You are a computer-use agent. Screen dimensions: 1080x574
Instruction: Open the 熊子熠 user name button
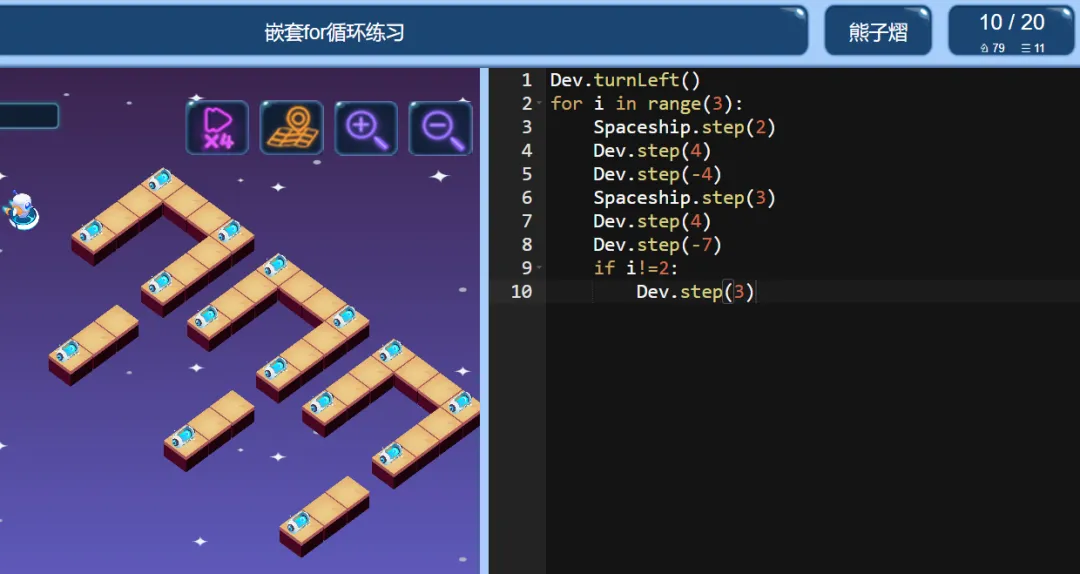coord(878,32)
